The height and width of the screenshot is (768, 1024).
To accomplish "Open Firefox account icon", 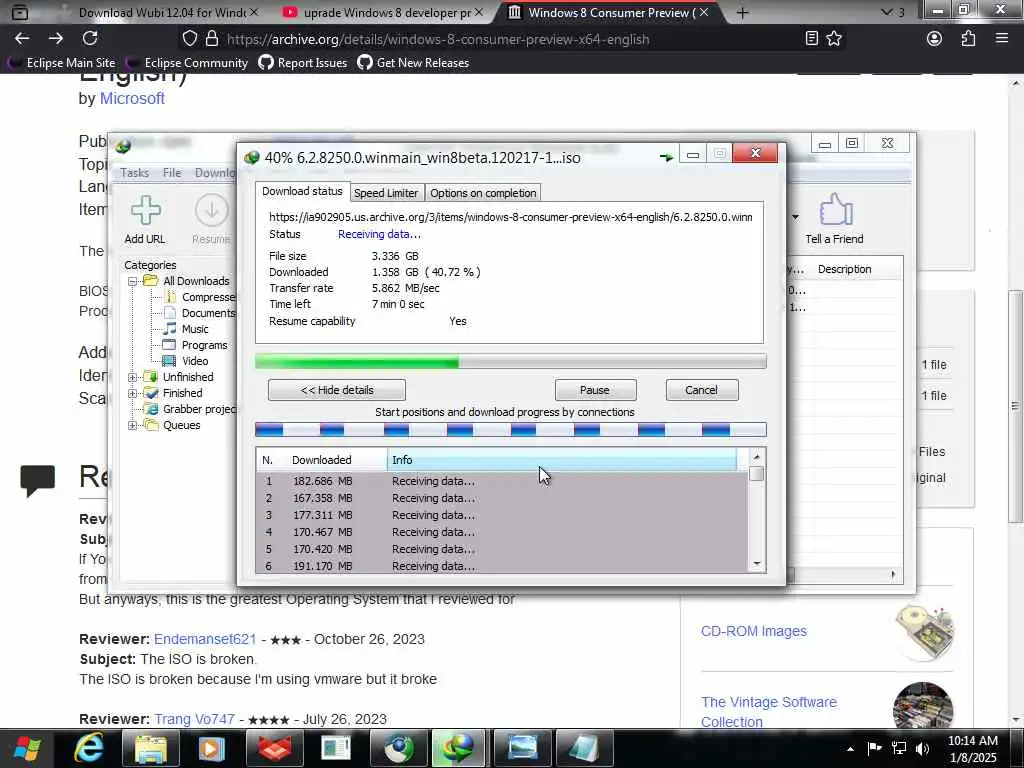I will click(x=935, y=39).
